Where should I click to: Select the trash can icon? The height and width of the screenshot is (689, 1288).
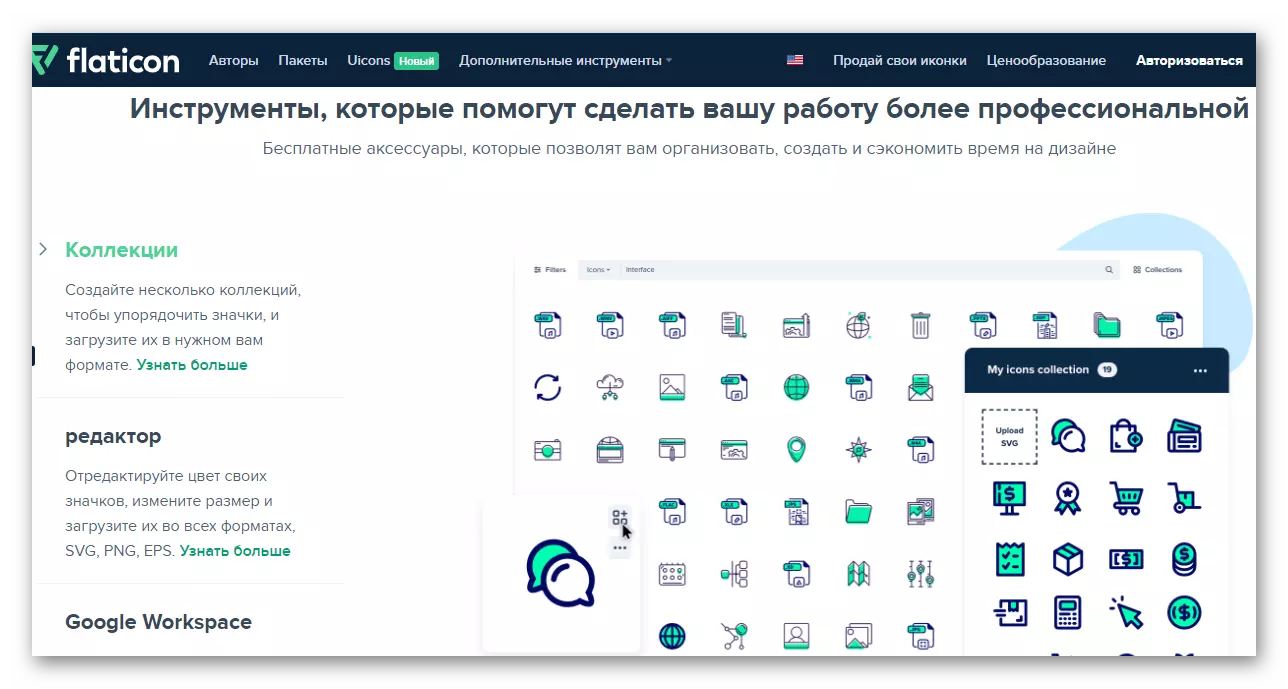click(921, 325)
